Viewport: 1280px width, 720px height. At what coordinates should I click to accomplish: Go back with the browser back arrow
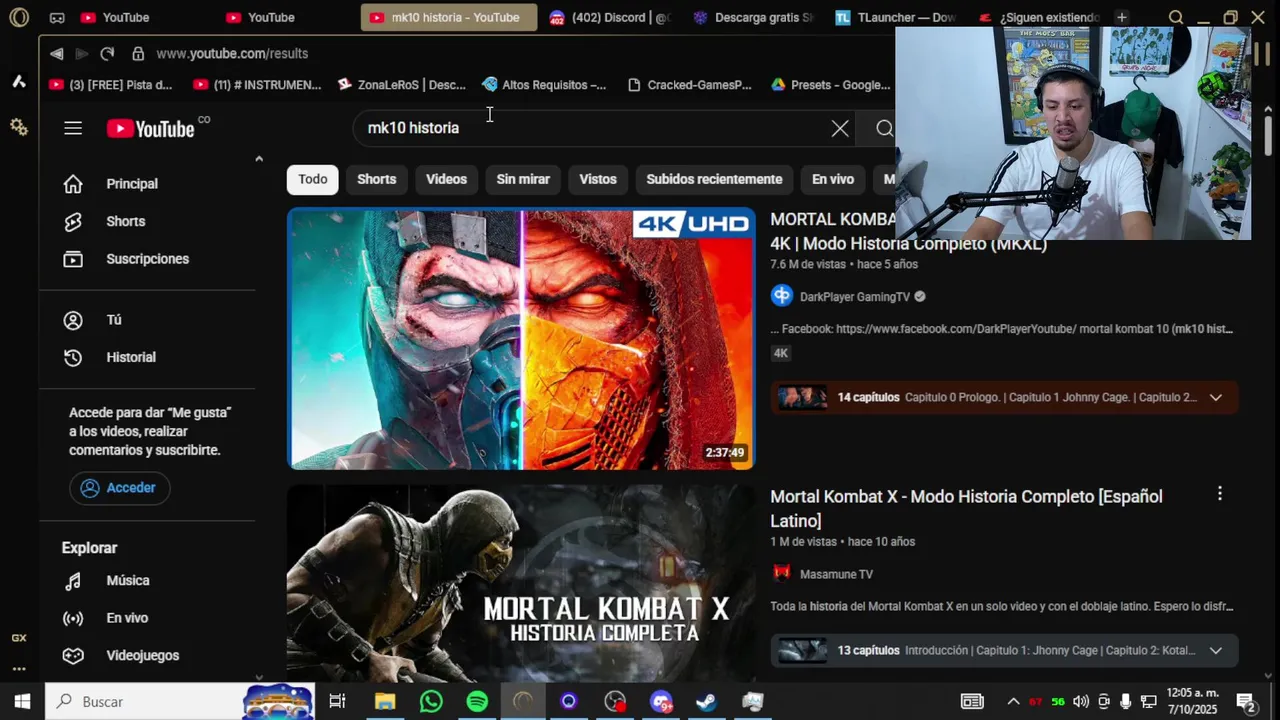(57, 53)
